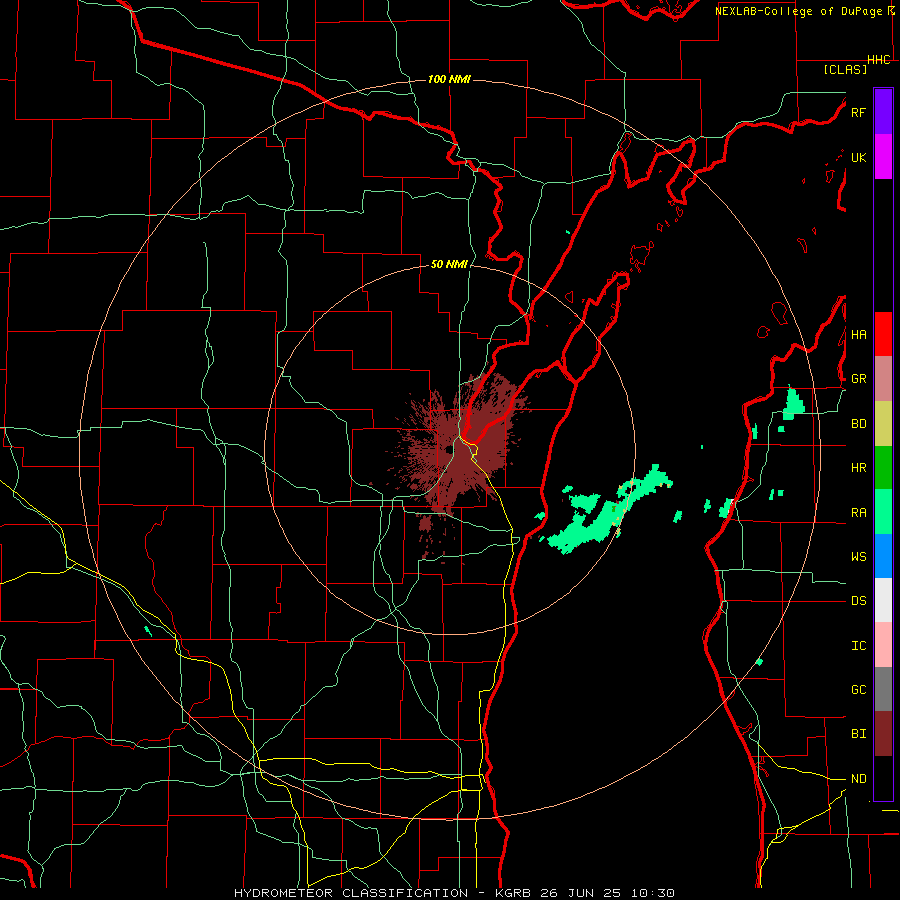Click the HA red legend swatch
The width and height of the screenshot is (900, 900).
(883, 334)
